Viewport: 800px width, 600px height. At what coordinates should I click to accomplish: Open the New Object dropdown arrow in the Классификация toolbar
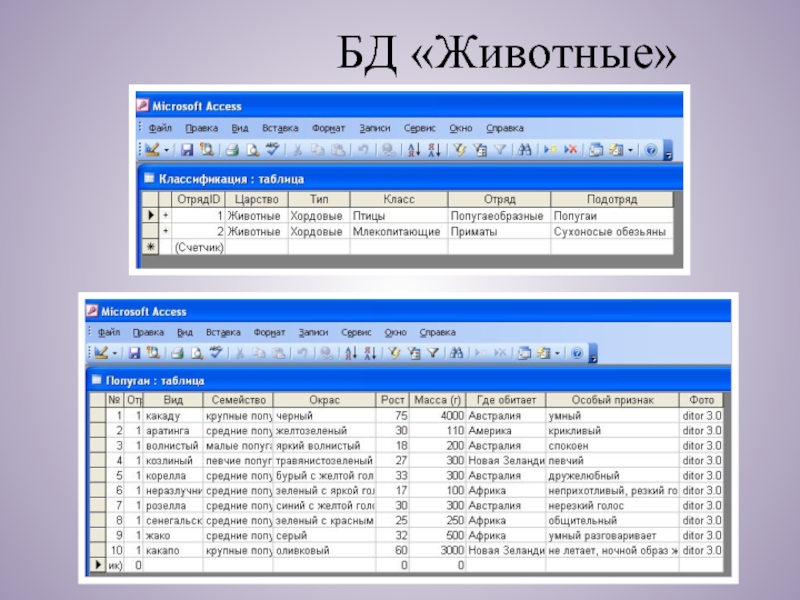(x=631, y=150)
